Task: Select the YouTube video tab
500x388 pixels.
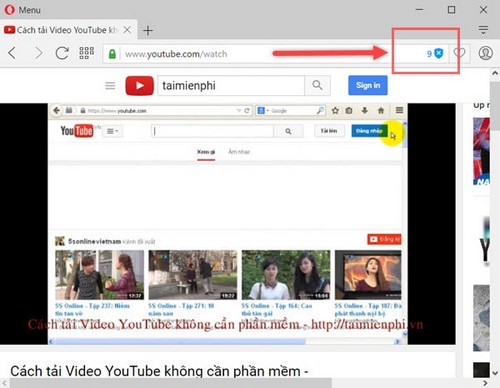Action: [67, 30]
